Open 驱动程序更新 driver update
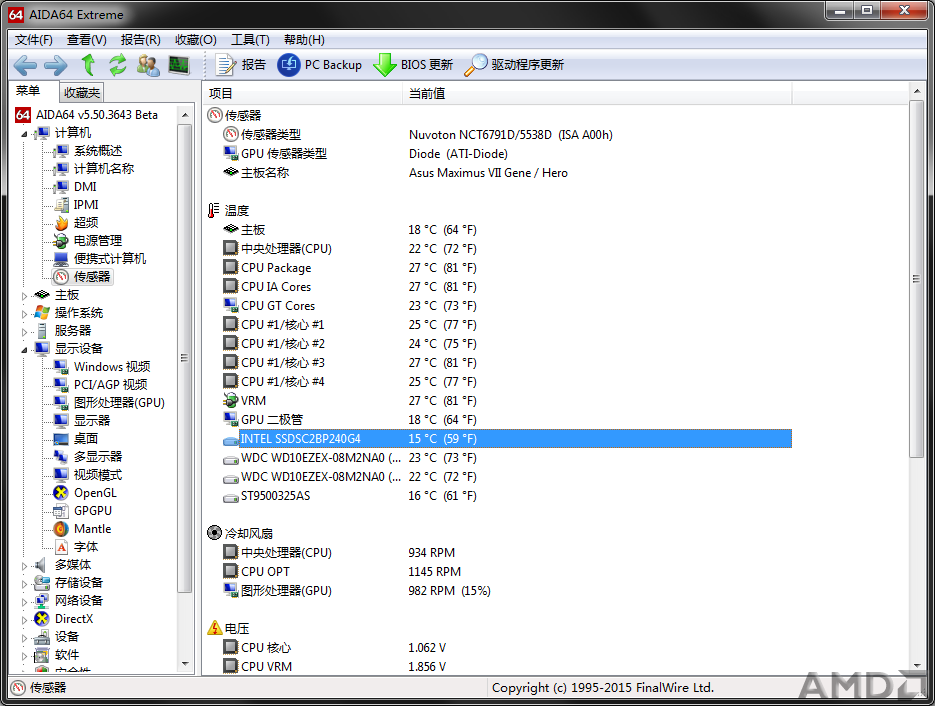Screen dimensions: 935x706 click(513, 64)
